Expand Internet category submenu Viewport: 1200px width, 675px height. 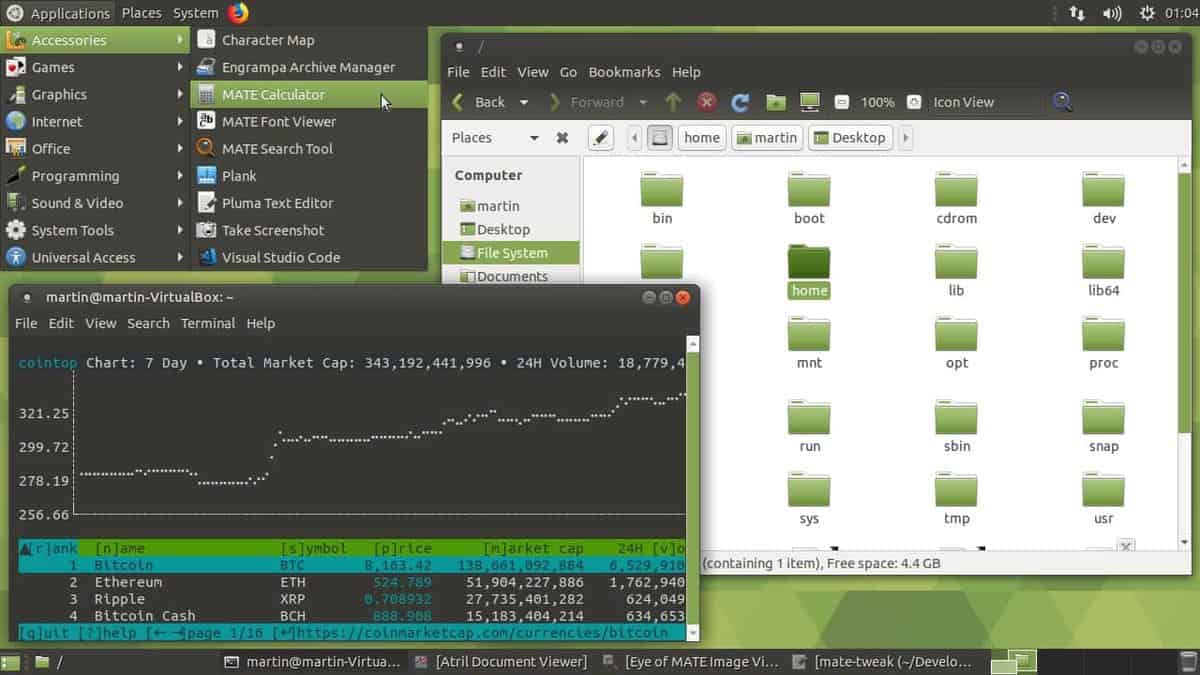94,121
